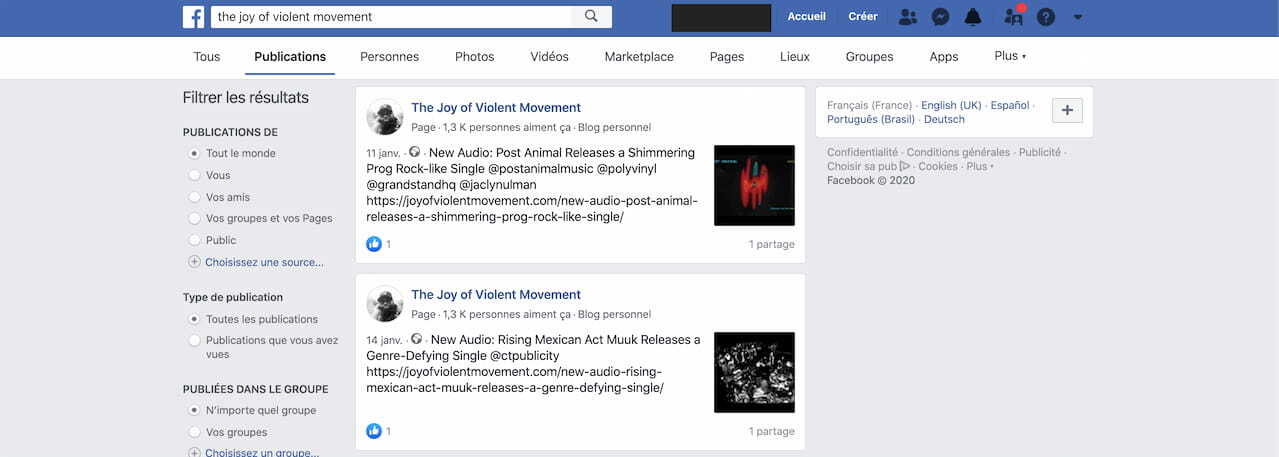Click into the search input field
This screenshot has width=1279, height=457.
point(392,17)
